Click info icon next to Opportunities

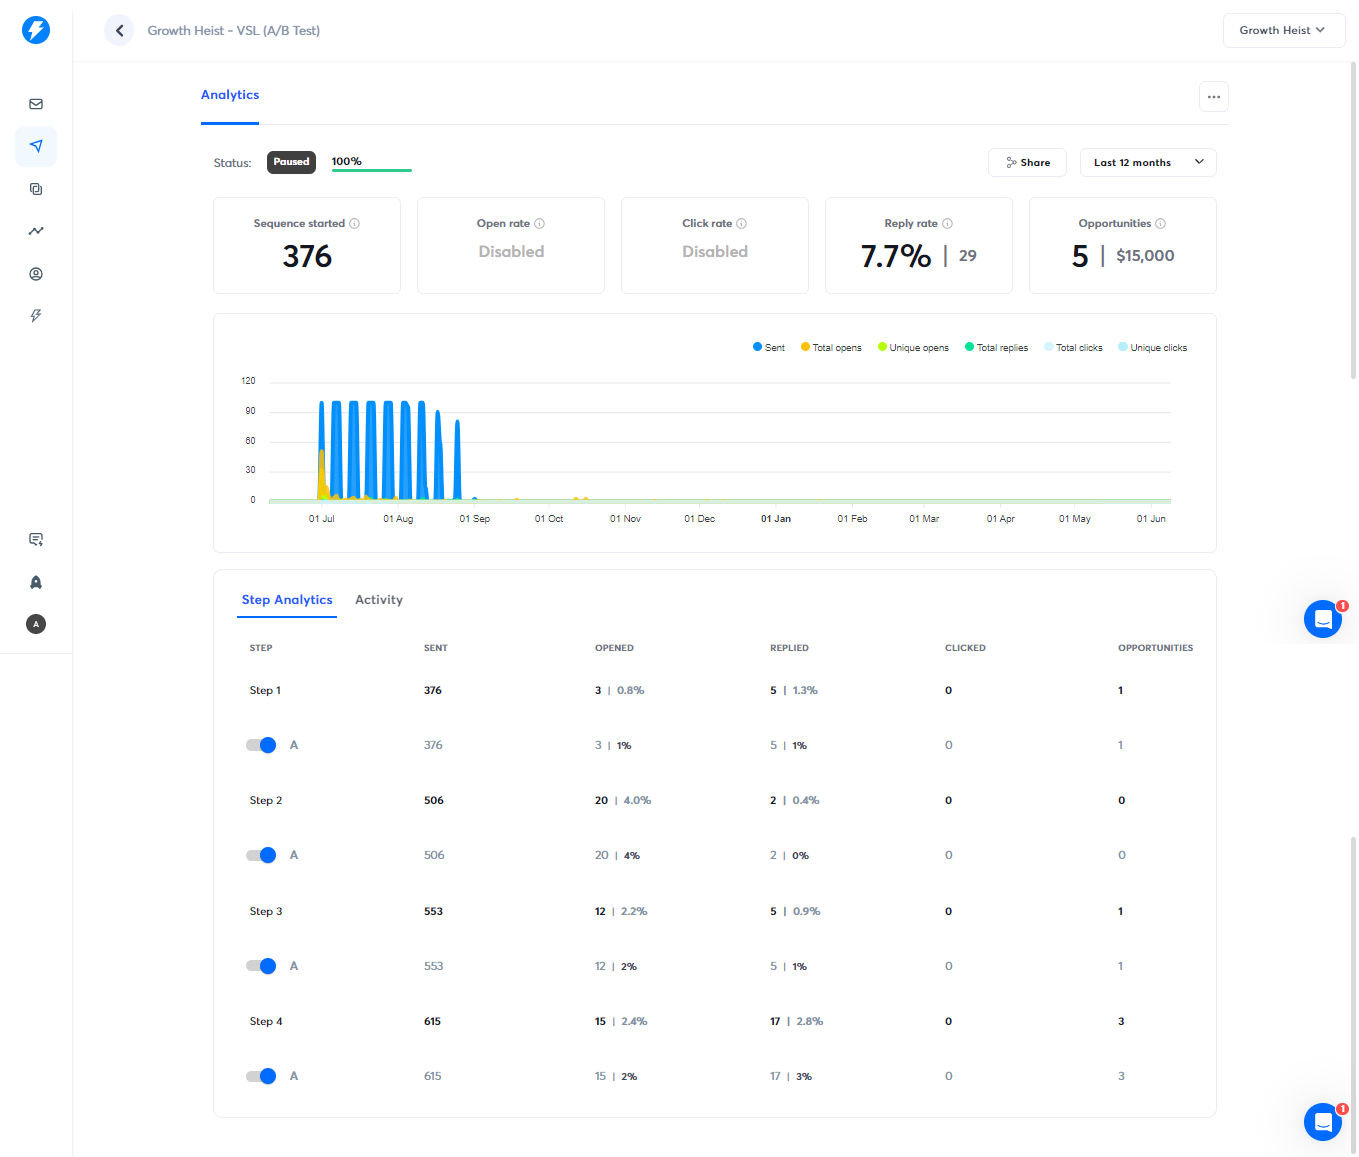coord(1160,224)
